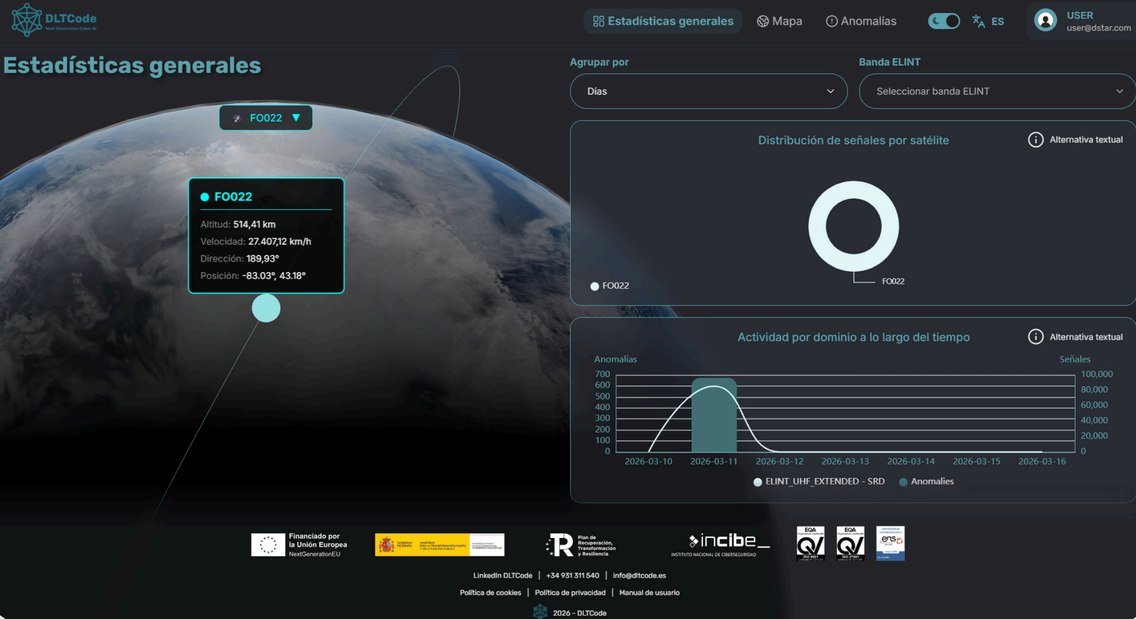Open Estadísticas generales tab

pyautogui.click(x=663, y=21)
